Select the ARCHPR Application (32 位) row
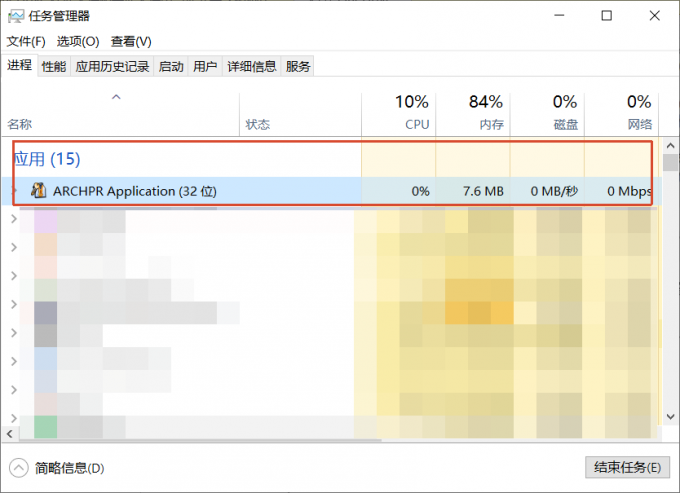Viewport: 680px width, 493px height. [x=332, y=191]
